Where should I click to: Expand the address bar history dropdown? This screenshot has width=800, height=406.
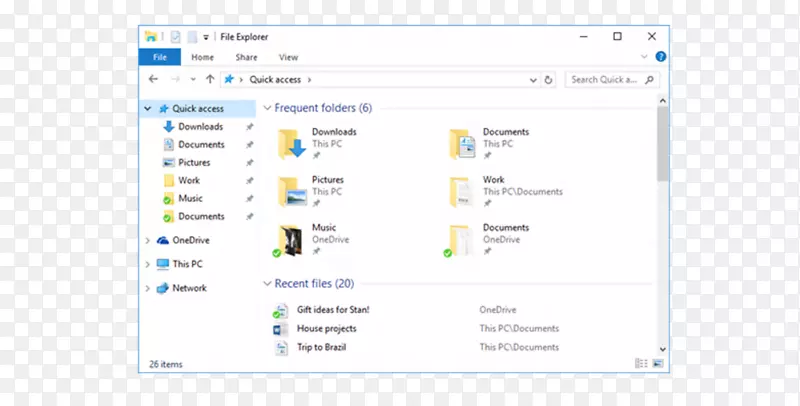tap(533, 80)
